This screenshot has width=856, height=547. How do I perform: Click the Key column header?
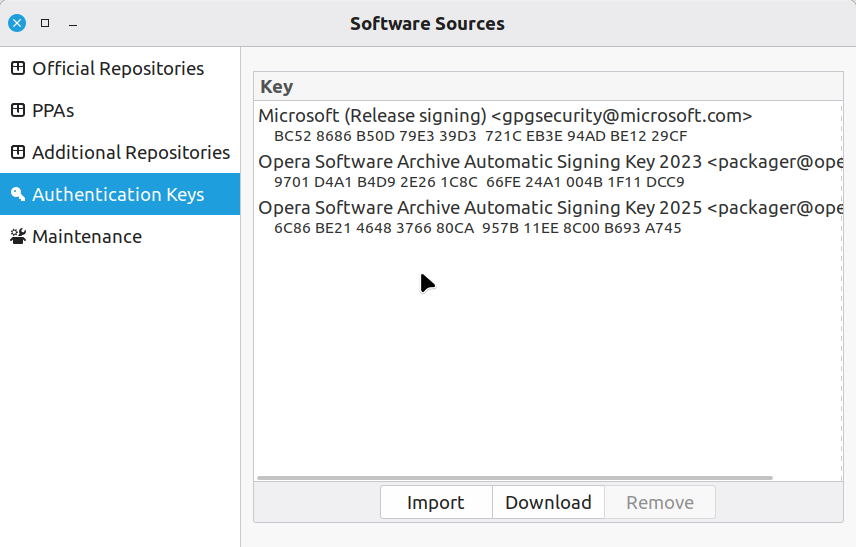tap(548, 86)
